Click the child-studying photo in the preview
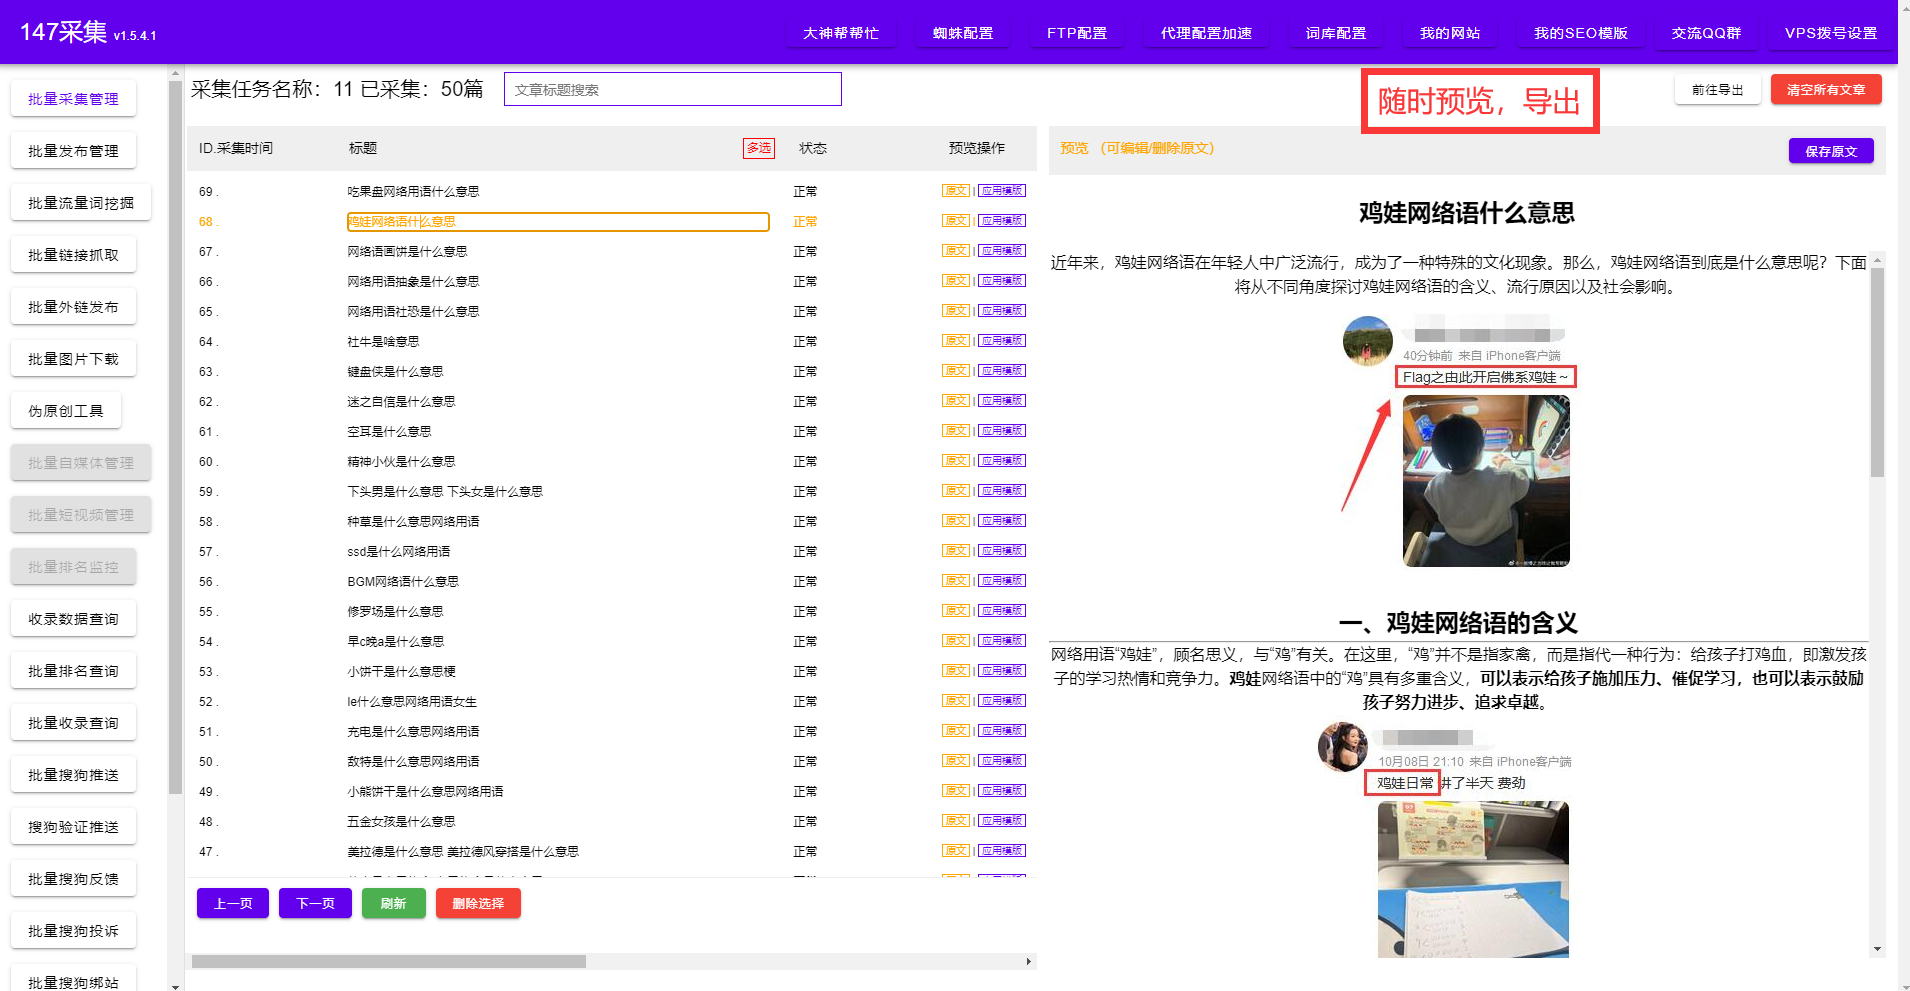 (1486, 481)
